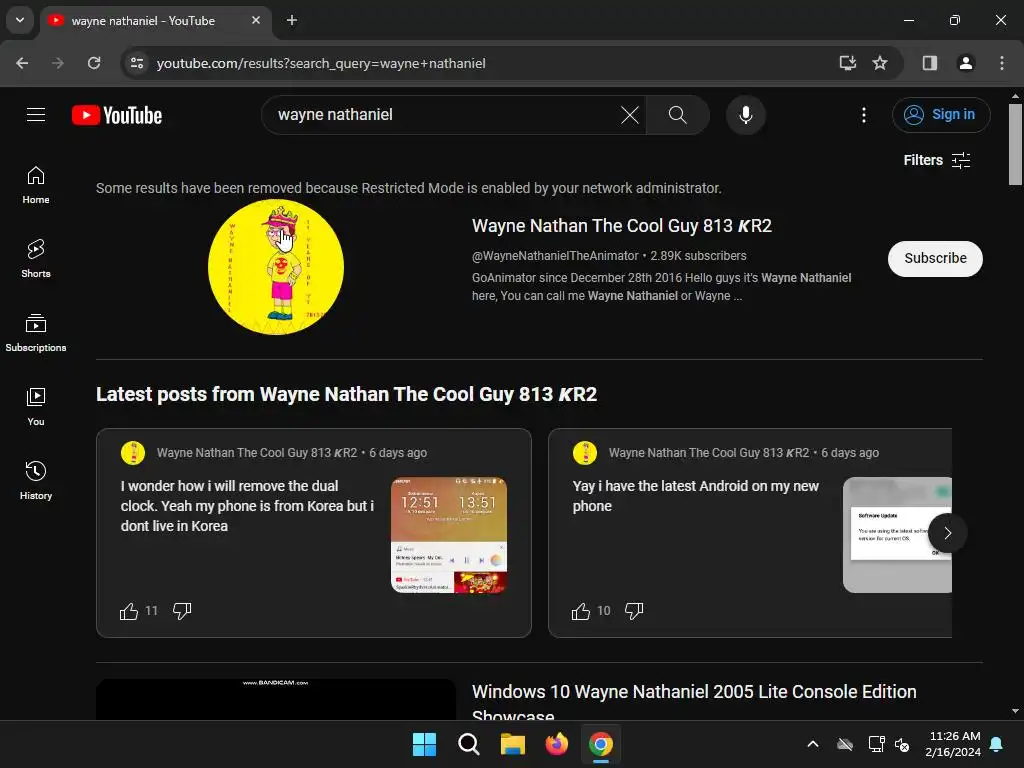Click the Sign in button
This screenshot has height=768, width=1024.
tap(941, 115)
